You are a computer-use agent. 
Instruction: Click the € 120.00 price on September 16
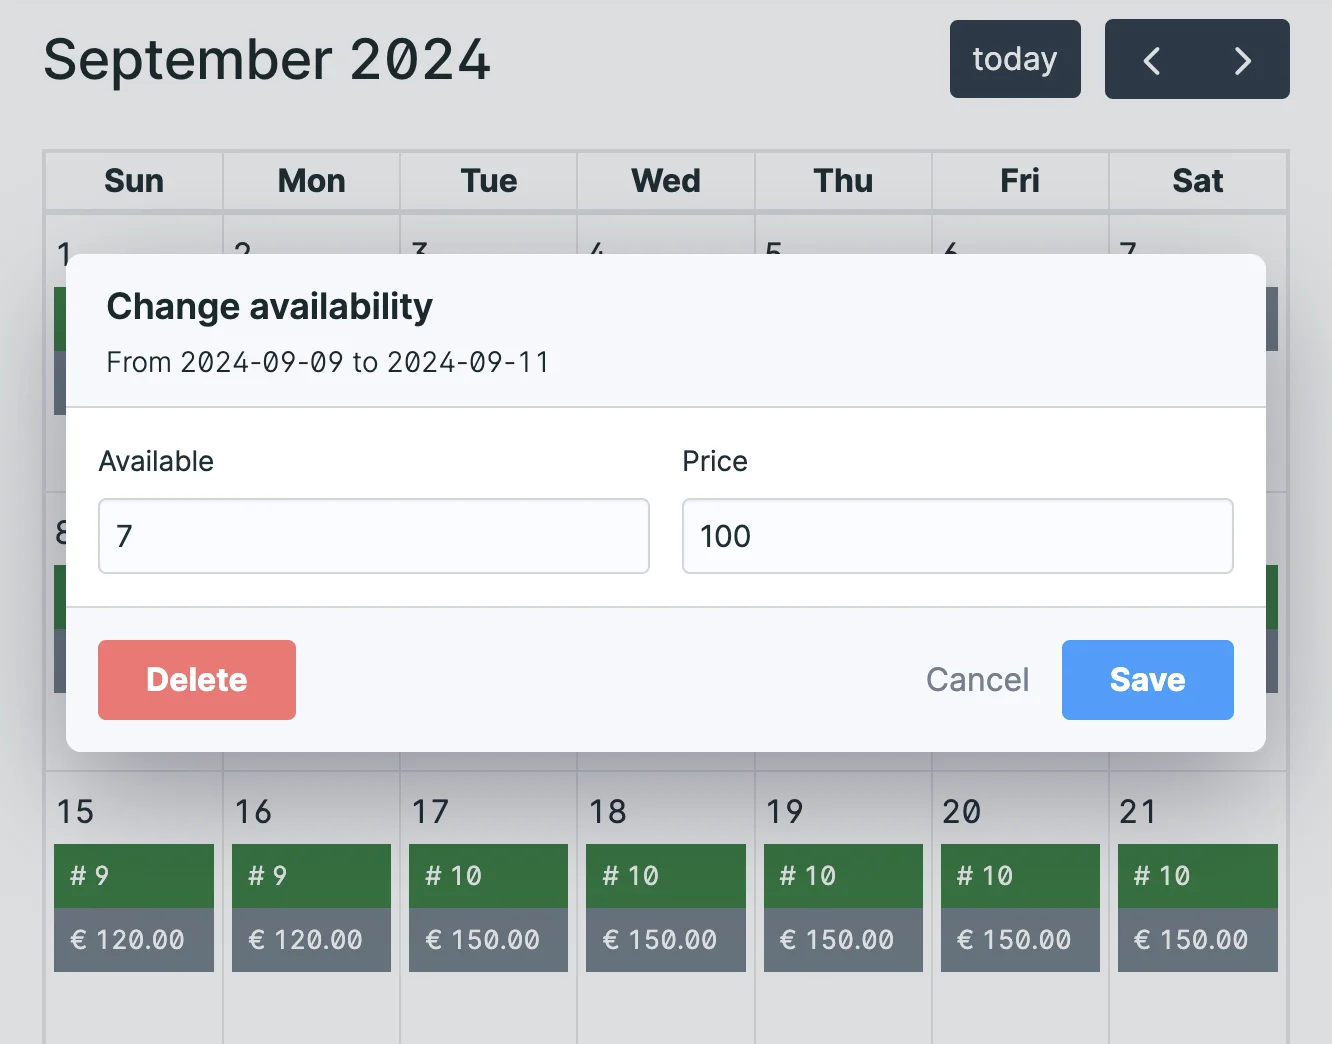click(x=311, y=940)
